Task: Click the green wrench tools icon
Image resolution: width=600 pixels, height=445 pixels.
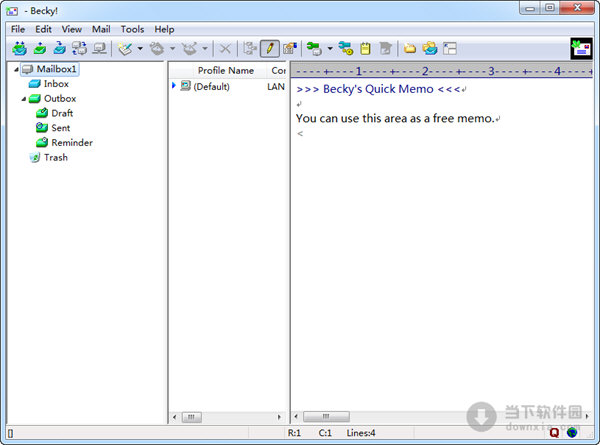Action: (314, 49)
